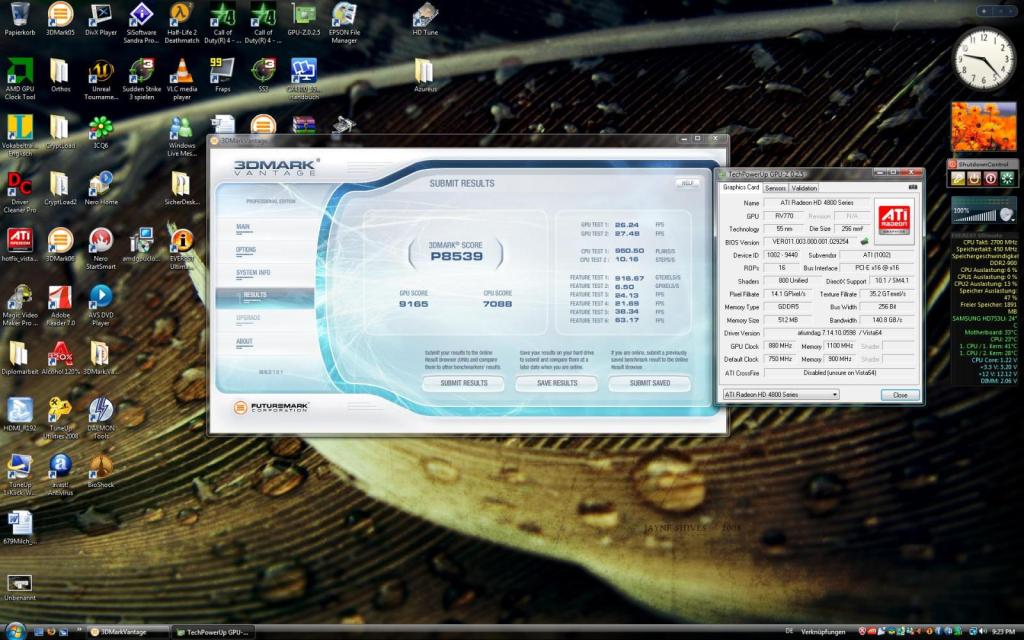The height and width of the screenshot is (640, 1024).
Task: Launch BioShock desktop icon
Action: (x=101, y=471)
